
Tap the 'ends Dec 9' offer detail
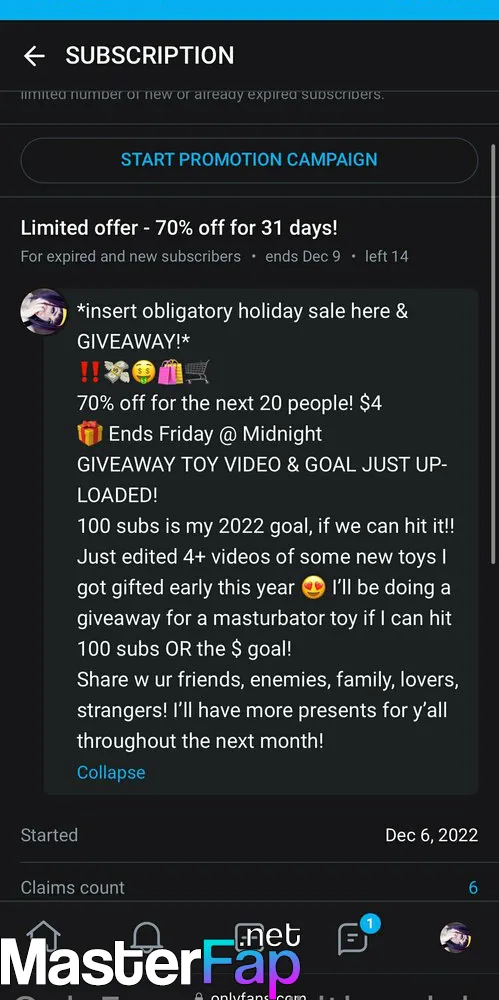pos(302,256)
